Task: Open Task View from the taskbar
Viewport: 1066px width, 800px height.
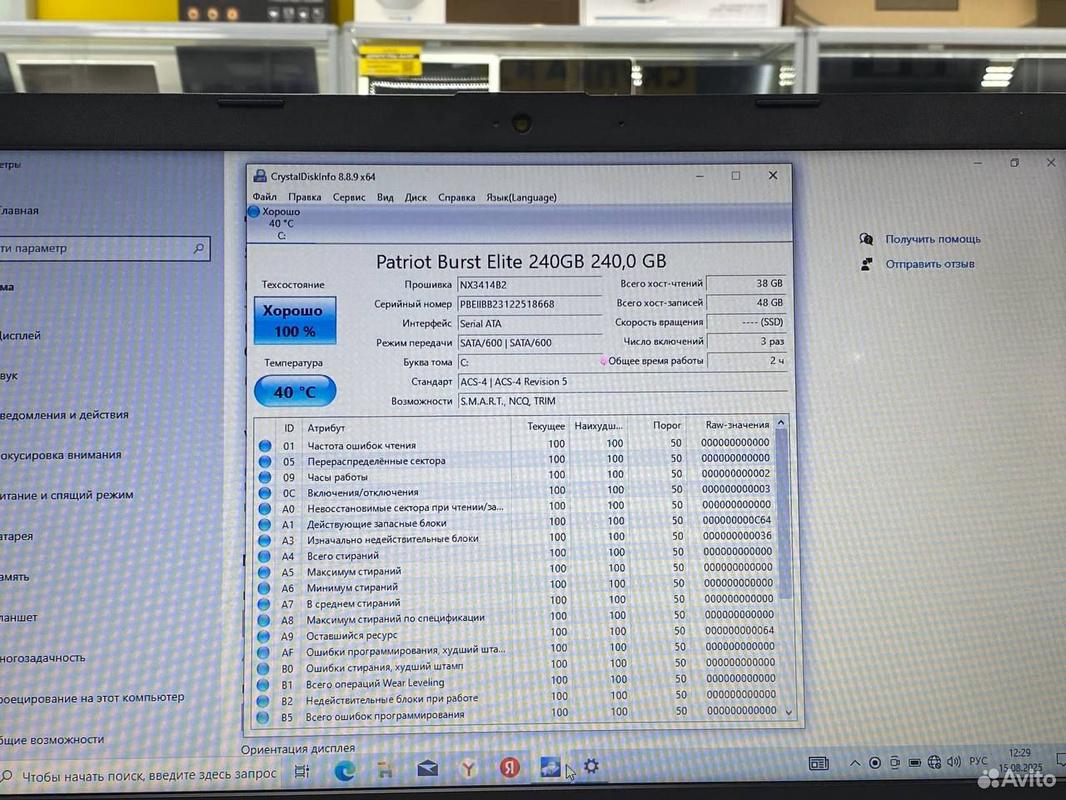Action: click(302, 771)
